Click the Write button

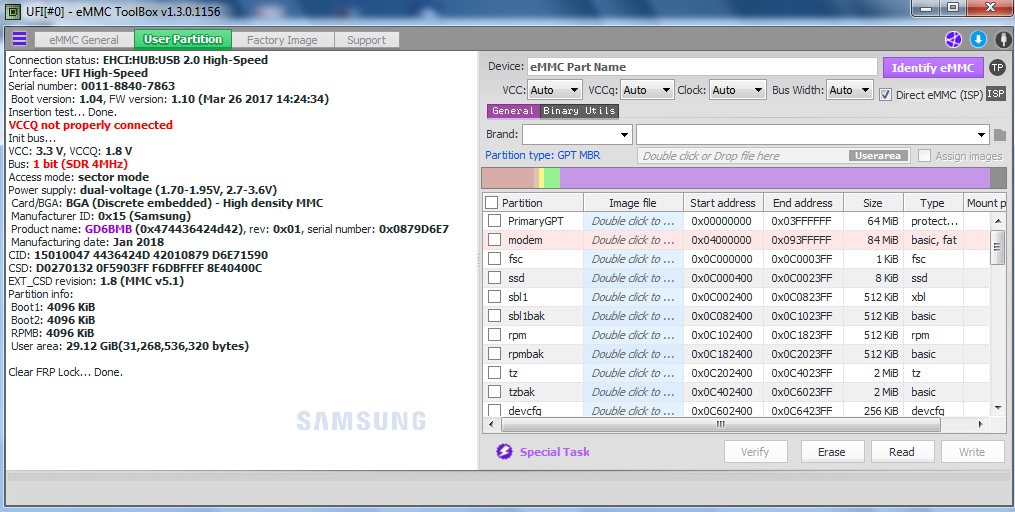[972, 452]
